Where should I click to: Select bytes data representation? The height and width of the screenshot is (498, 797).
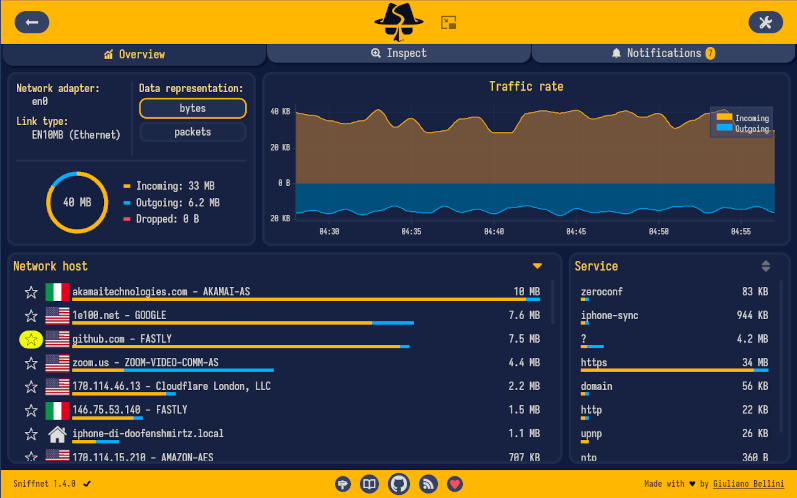tap(193, 108)
